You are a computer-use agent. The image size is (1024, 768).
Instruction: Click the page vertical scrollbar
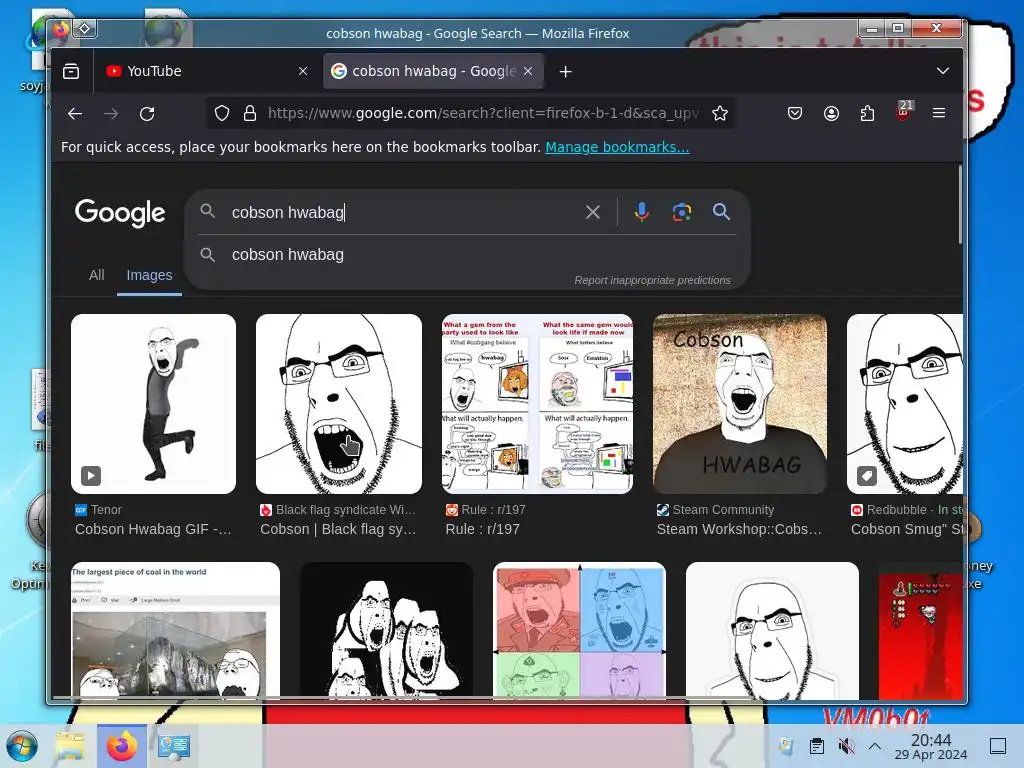point(959,205)
